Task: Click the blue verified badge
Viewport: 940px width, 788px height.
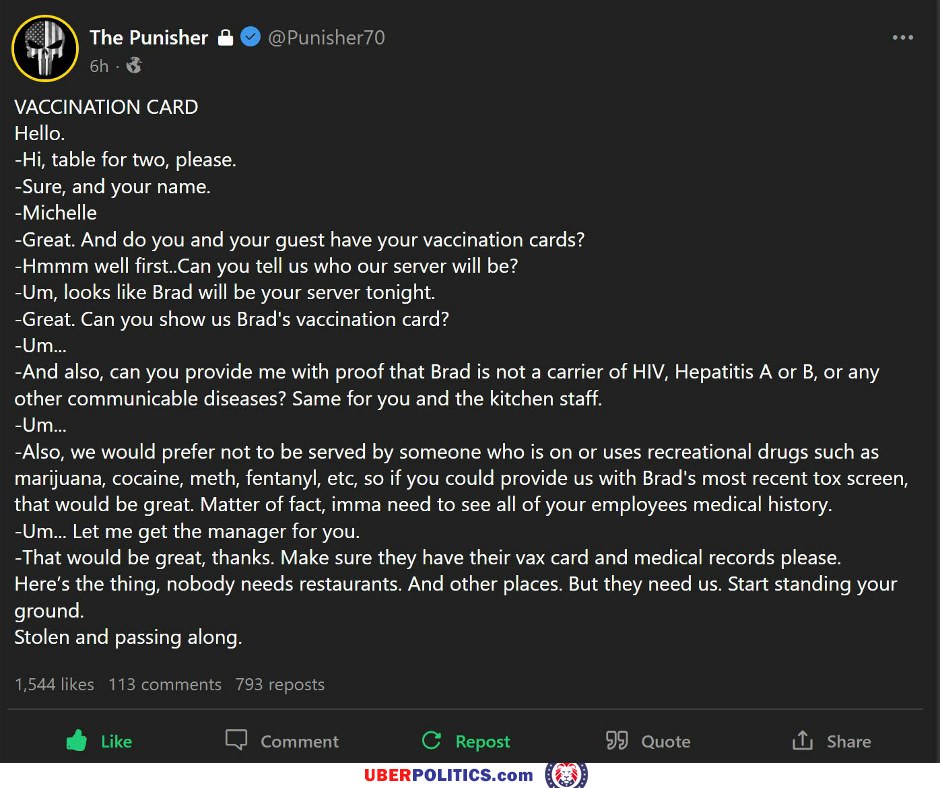Action: pos(251,38)
